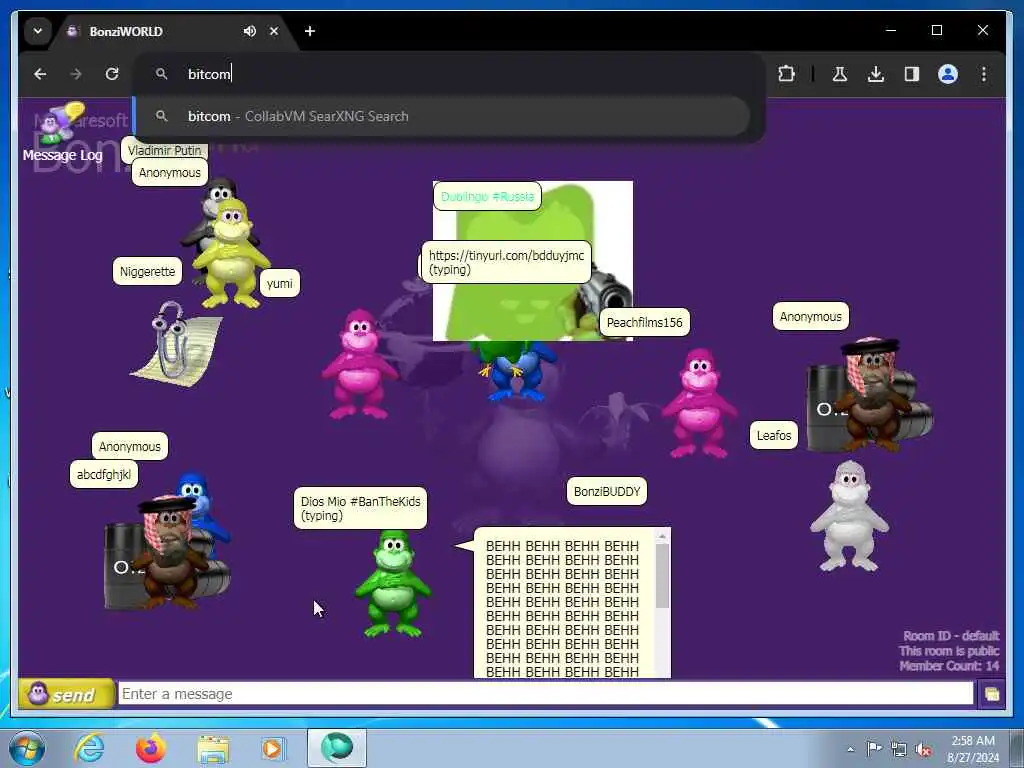Click the yellow Bonzi named yumi
Screen dimensions: 1024x768
[231, 255]
